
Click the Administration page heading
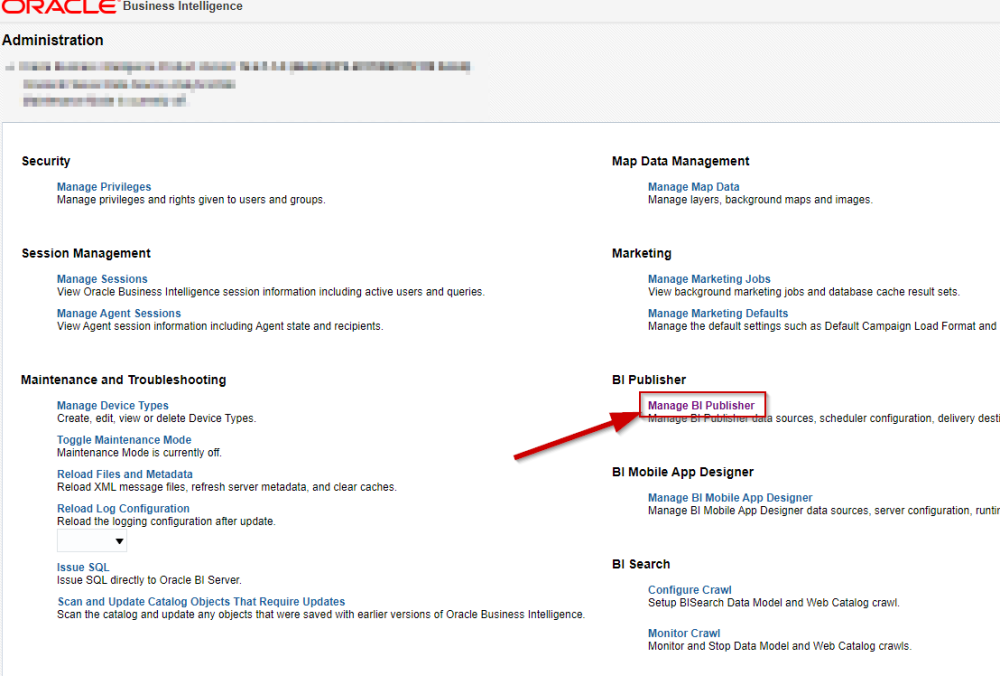pyautogui.click(x=53, y=41)
